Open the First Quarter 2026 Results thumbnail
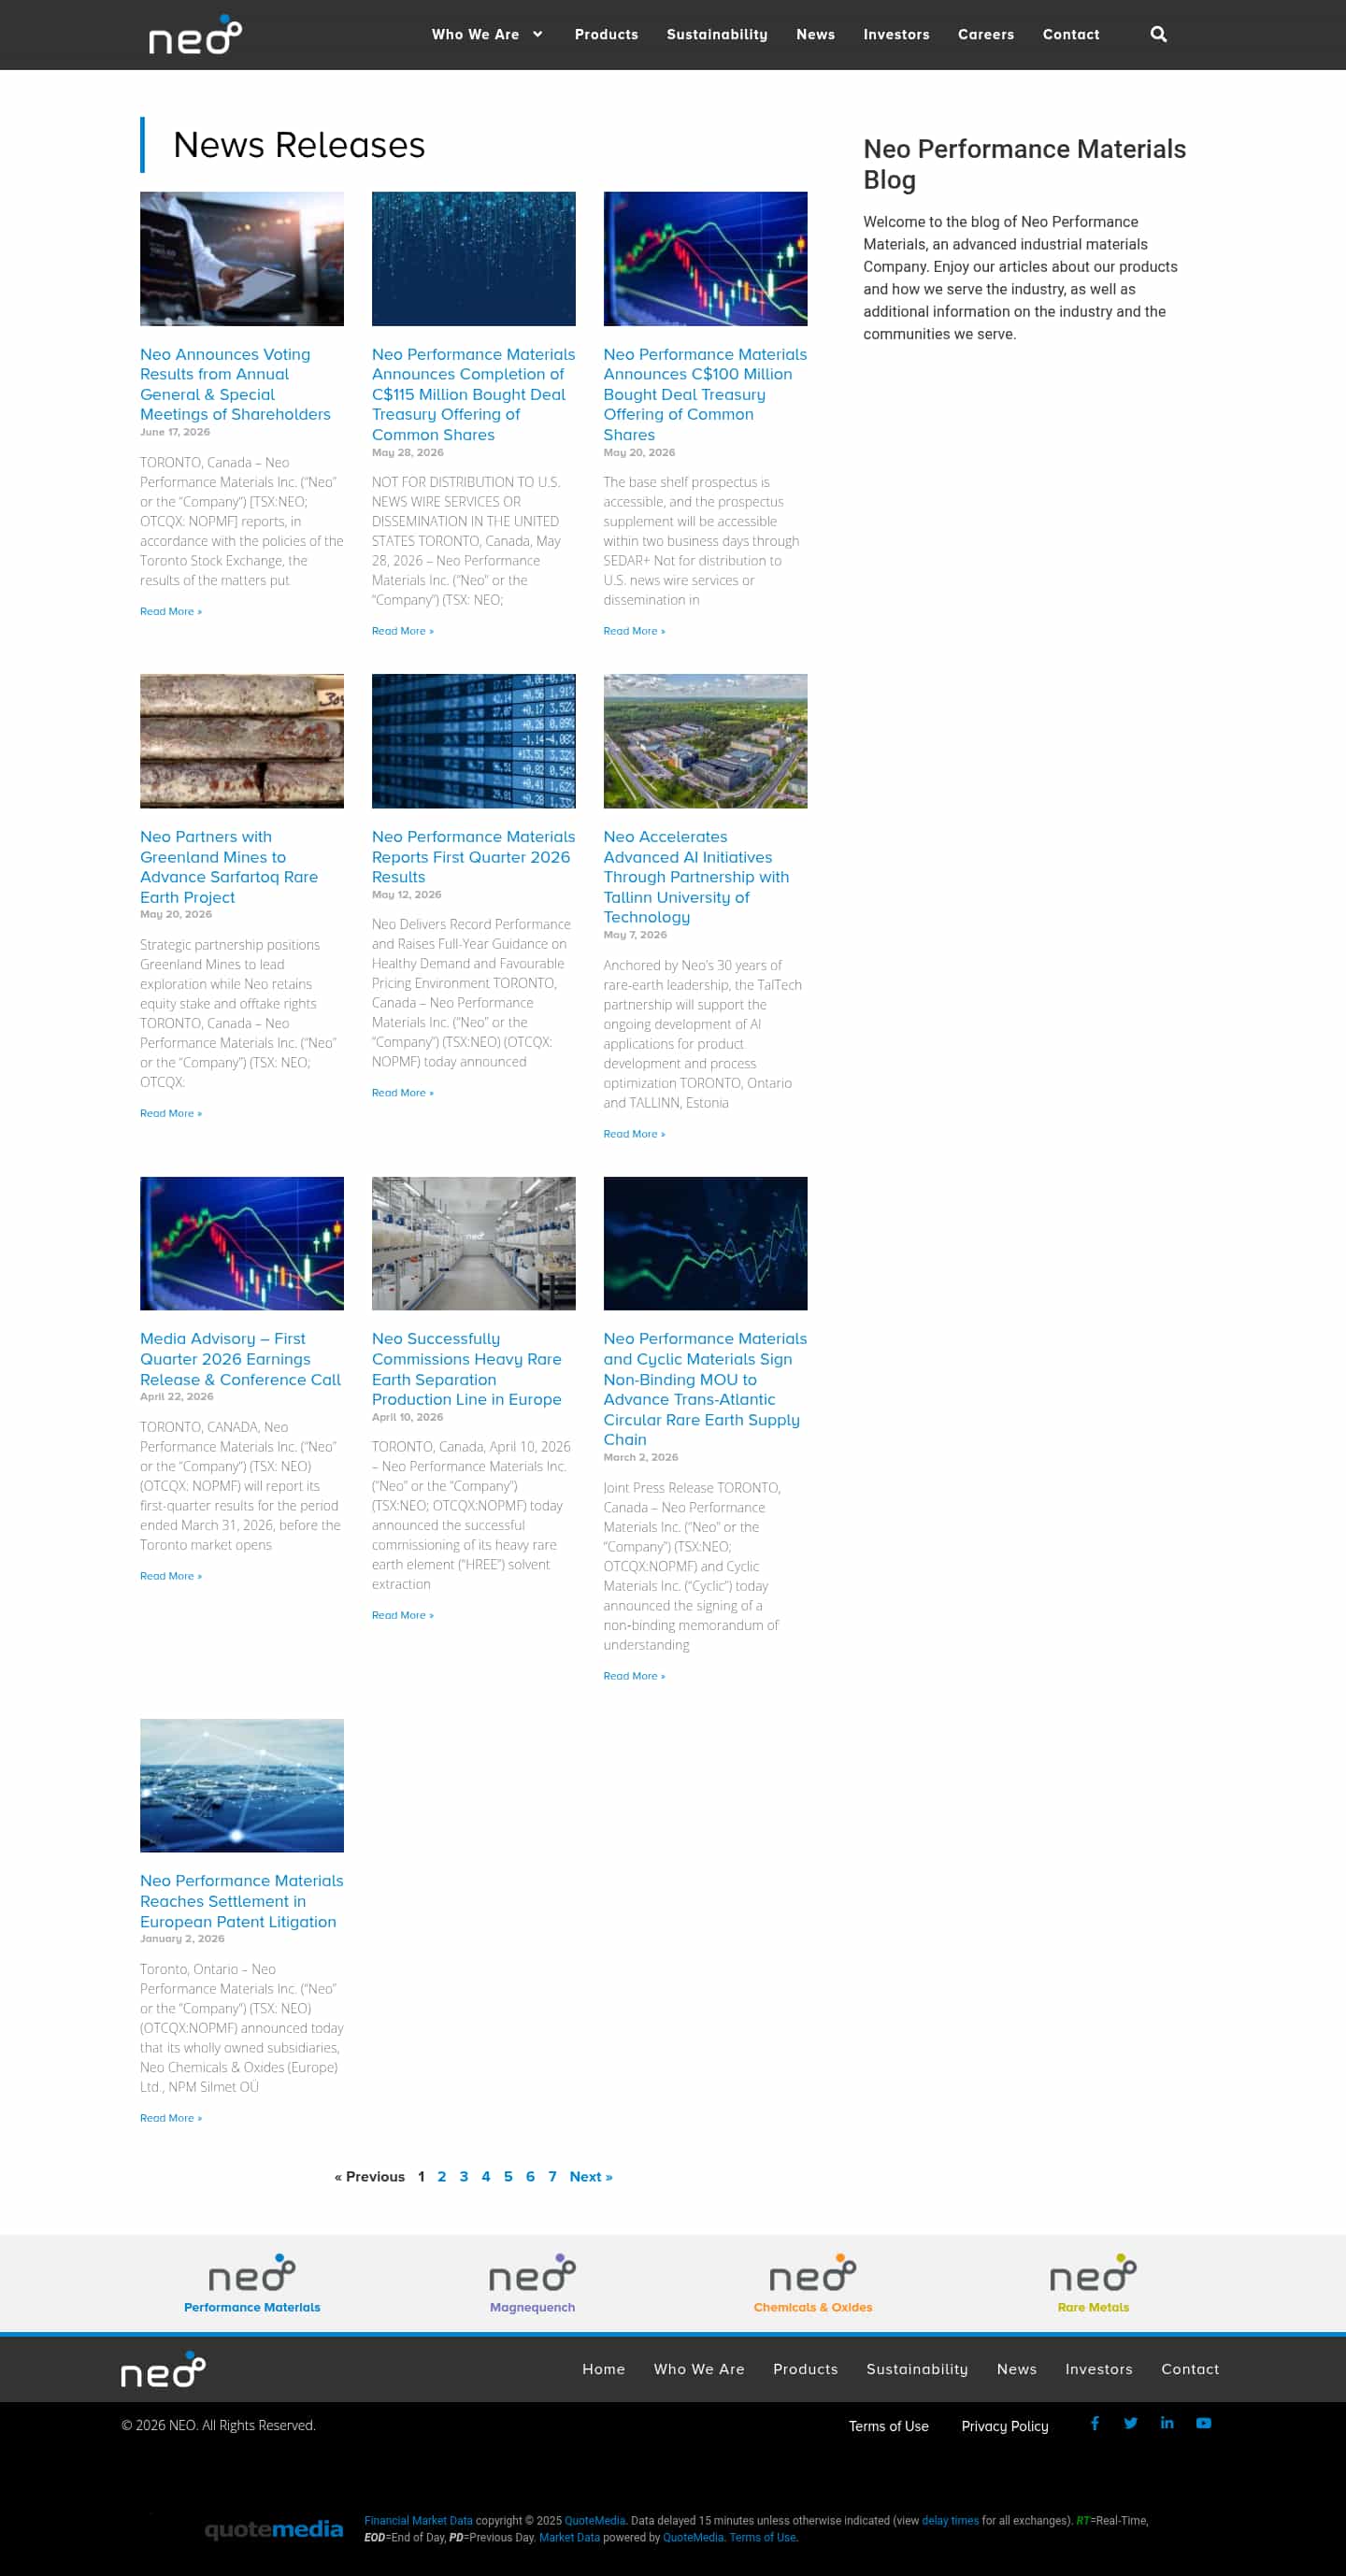This screenshot has width=1346, height=2576. tap(473, 741)
